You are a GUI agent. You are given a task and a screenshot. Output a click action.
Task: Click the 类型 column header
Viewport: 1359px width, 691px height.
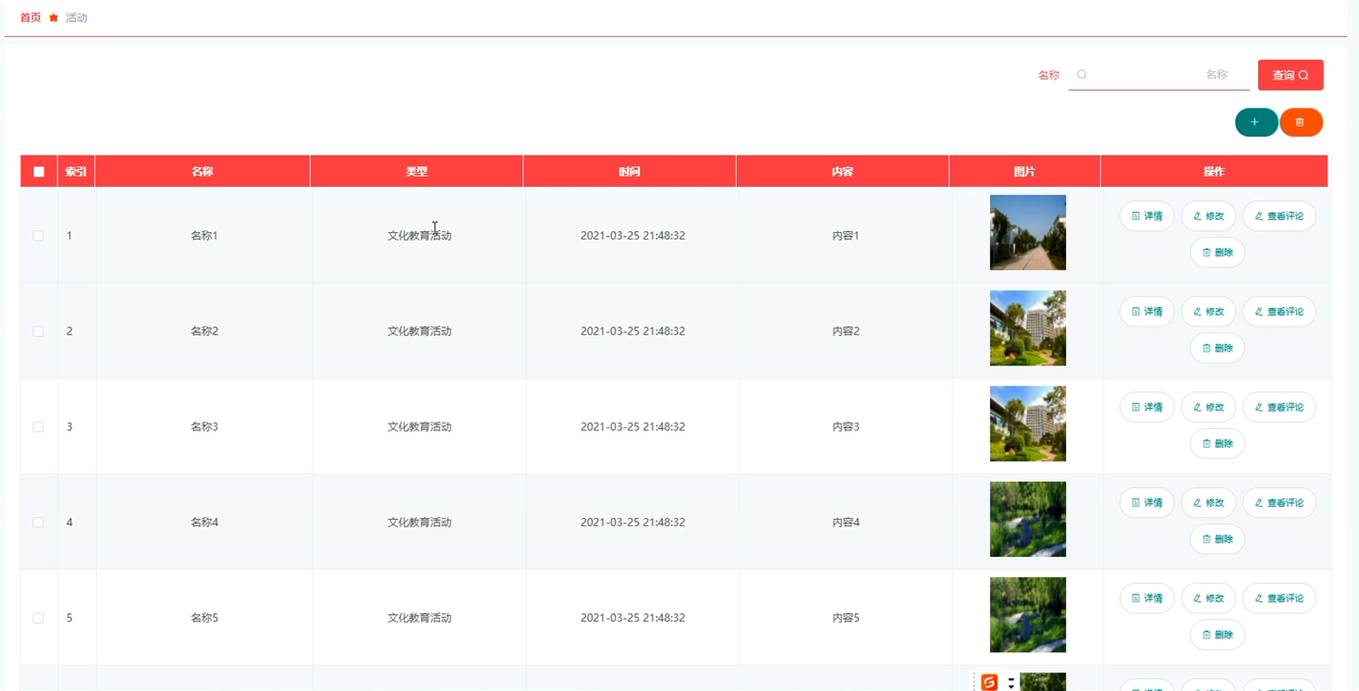pyautogui.click(x=417, y=172)
